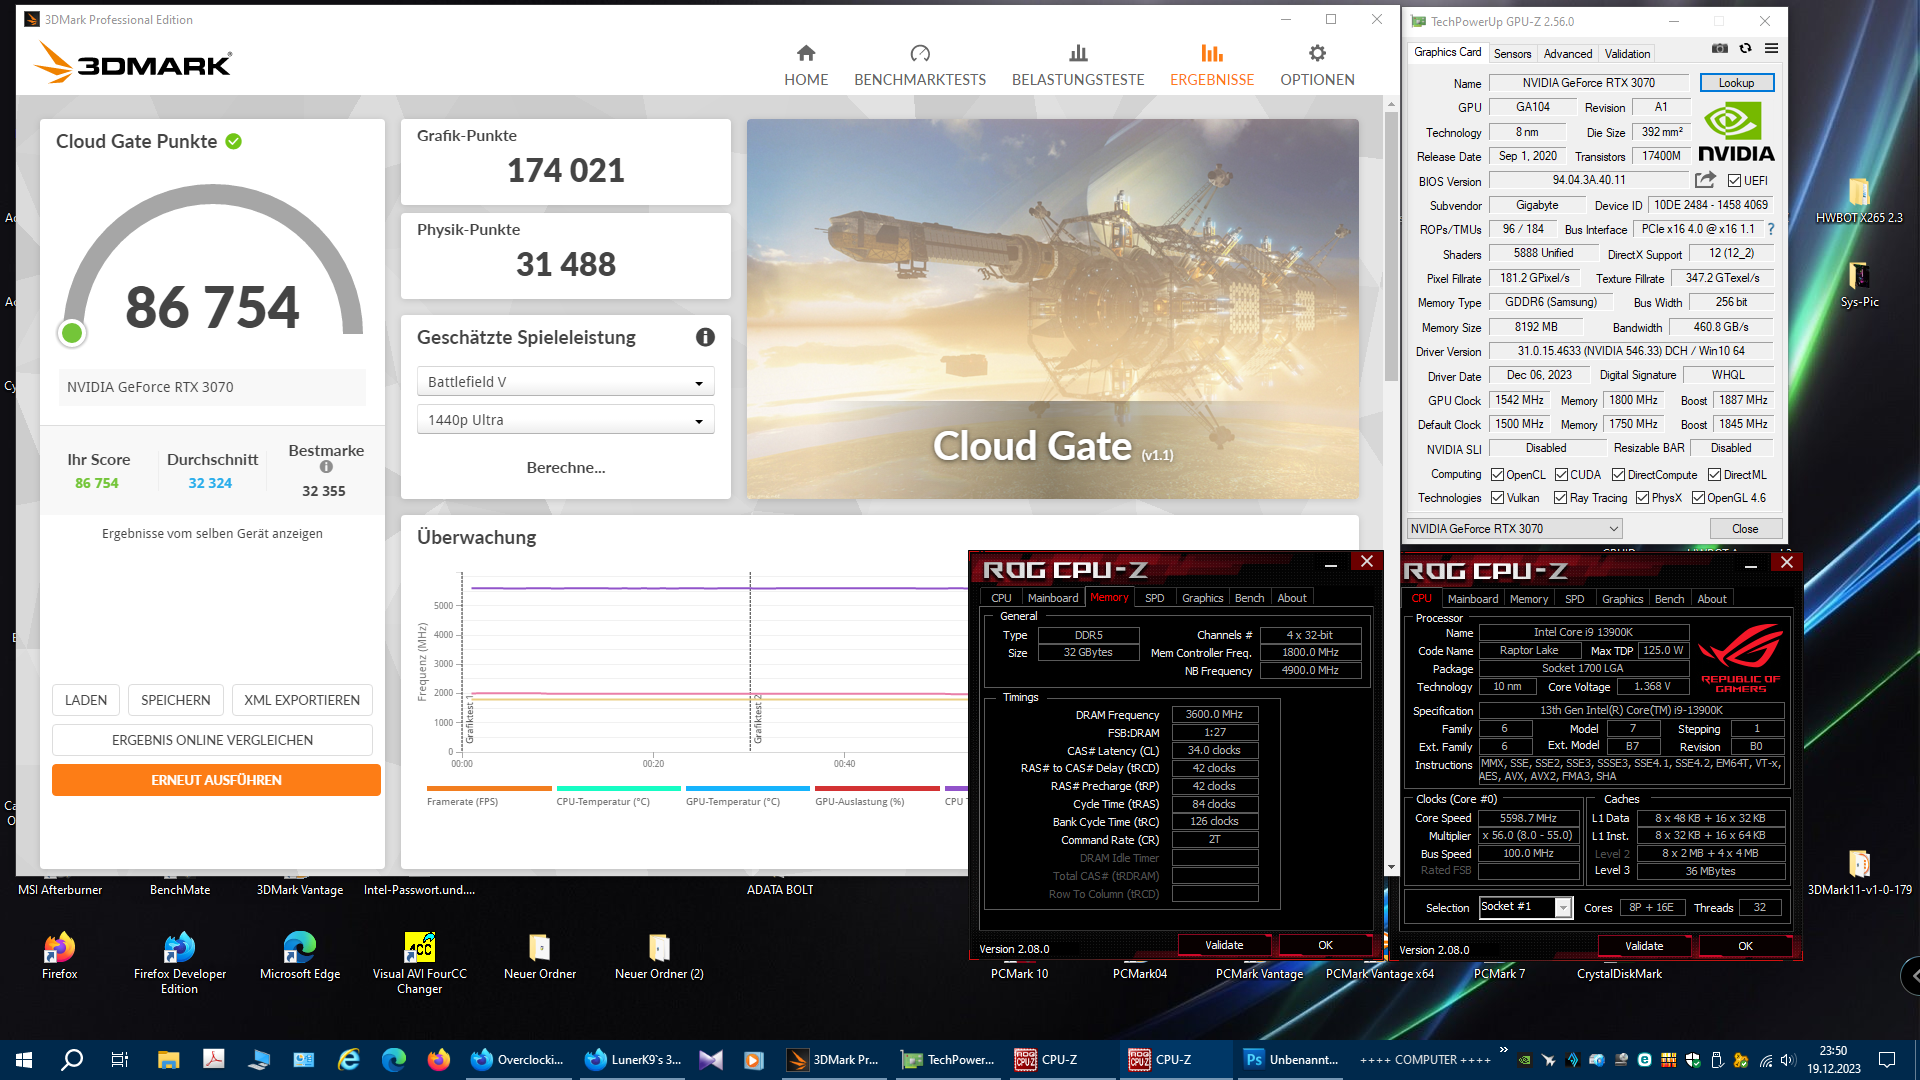Click the 'Ergebnisse vom selben Gerät anzeigen' link
1920x1080 pixels.
coord(212,534)
